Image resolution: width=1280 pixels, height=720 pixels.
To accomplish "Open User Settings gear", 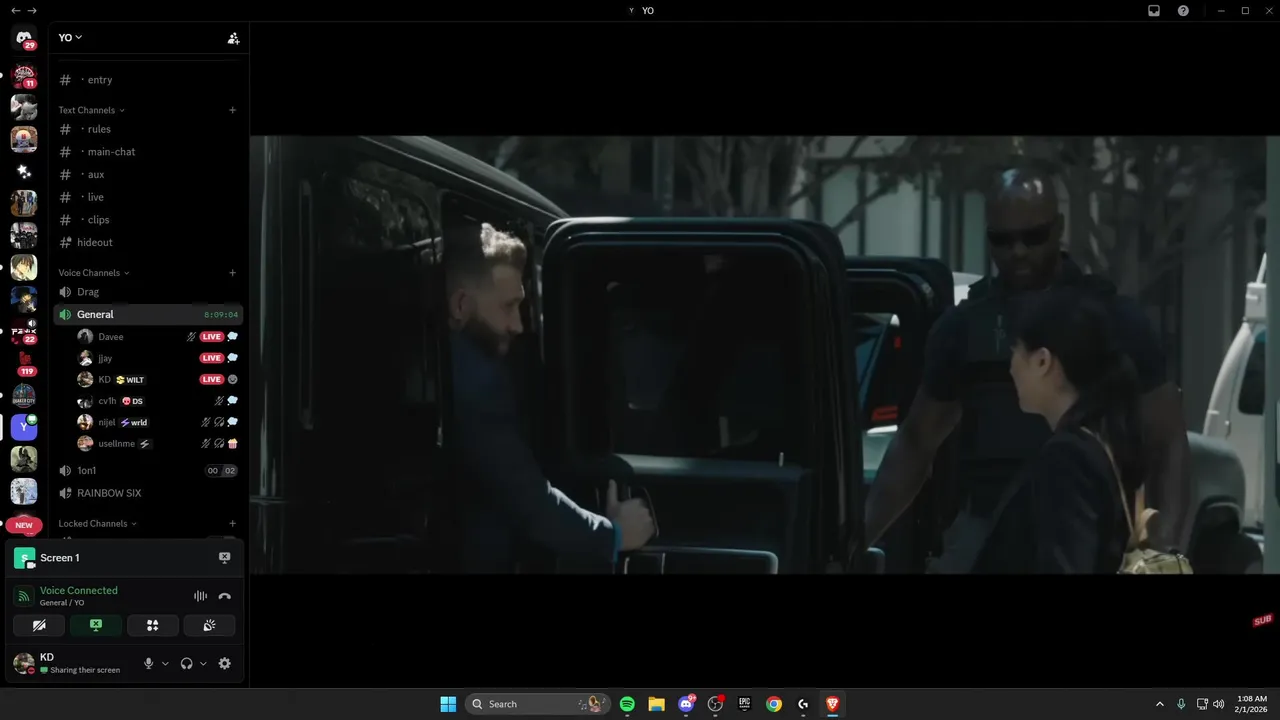I will (x=224, y=663).
